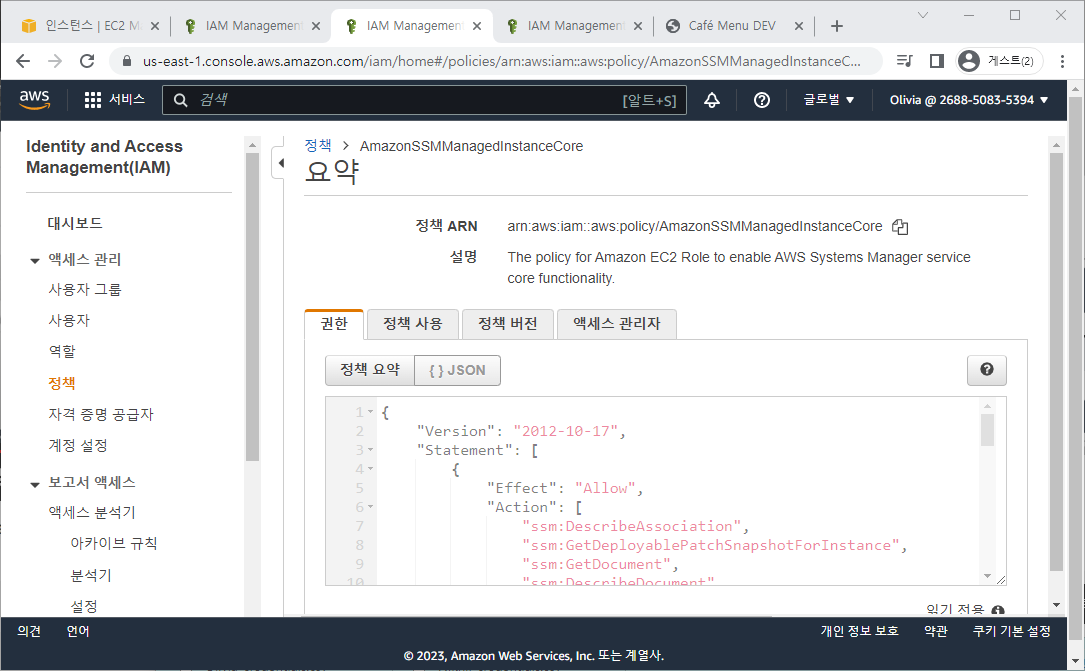Screen dimensions: 1085x671
Task: Open Account settings in sidebar
Action: (78, 445)
